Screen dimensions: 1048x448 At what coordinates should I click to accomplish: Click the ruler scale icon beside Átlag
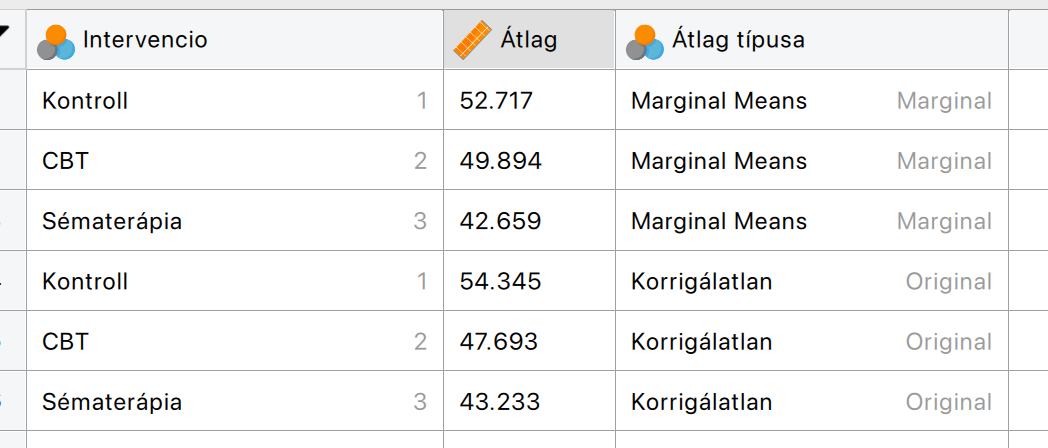(x=474, y=40)
